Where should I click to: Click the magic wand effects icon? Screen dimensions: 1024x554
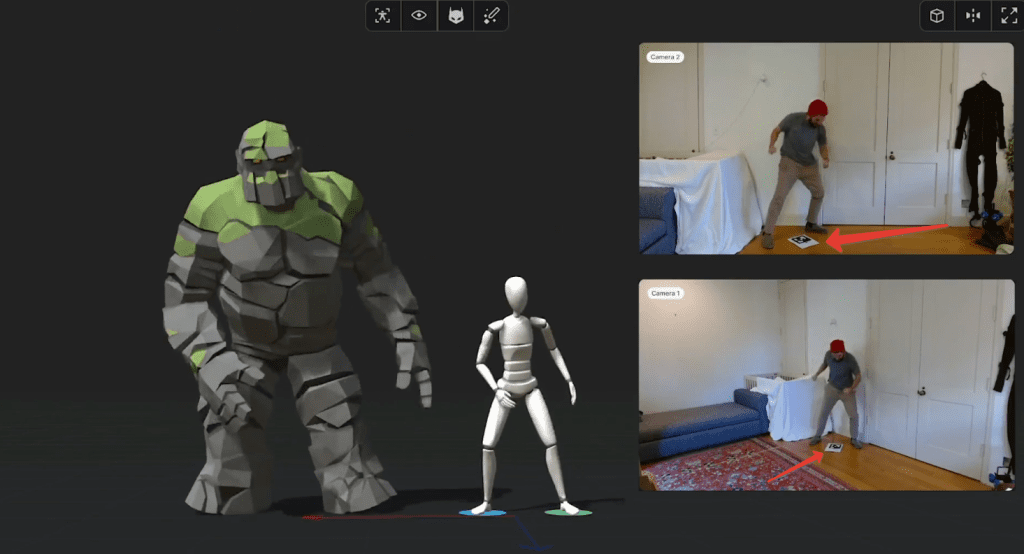tap(491, 15)
